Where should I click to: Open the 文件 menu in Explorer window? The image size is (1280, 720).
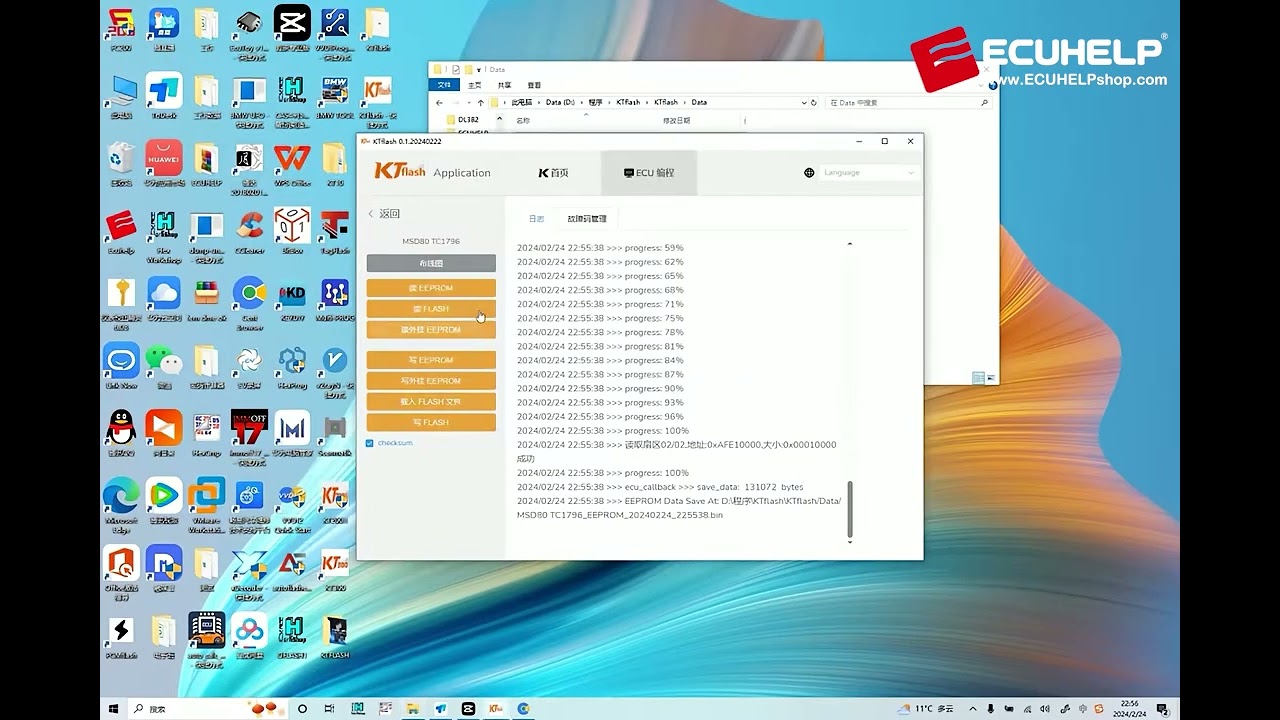coord(445,86)
